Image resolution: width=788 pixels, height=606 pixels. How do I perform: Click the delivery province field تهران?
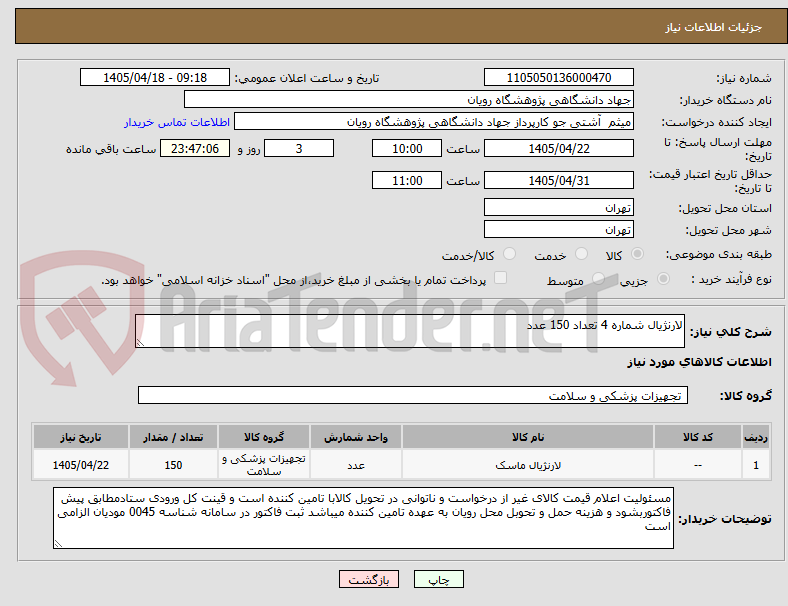[558, 207]
